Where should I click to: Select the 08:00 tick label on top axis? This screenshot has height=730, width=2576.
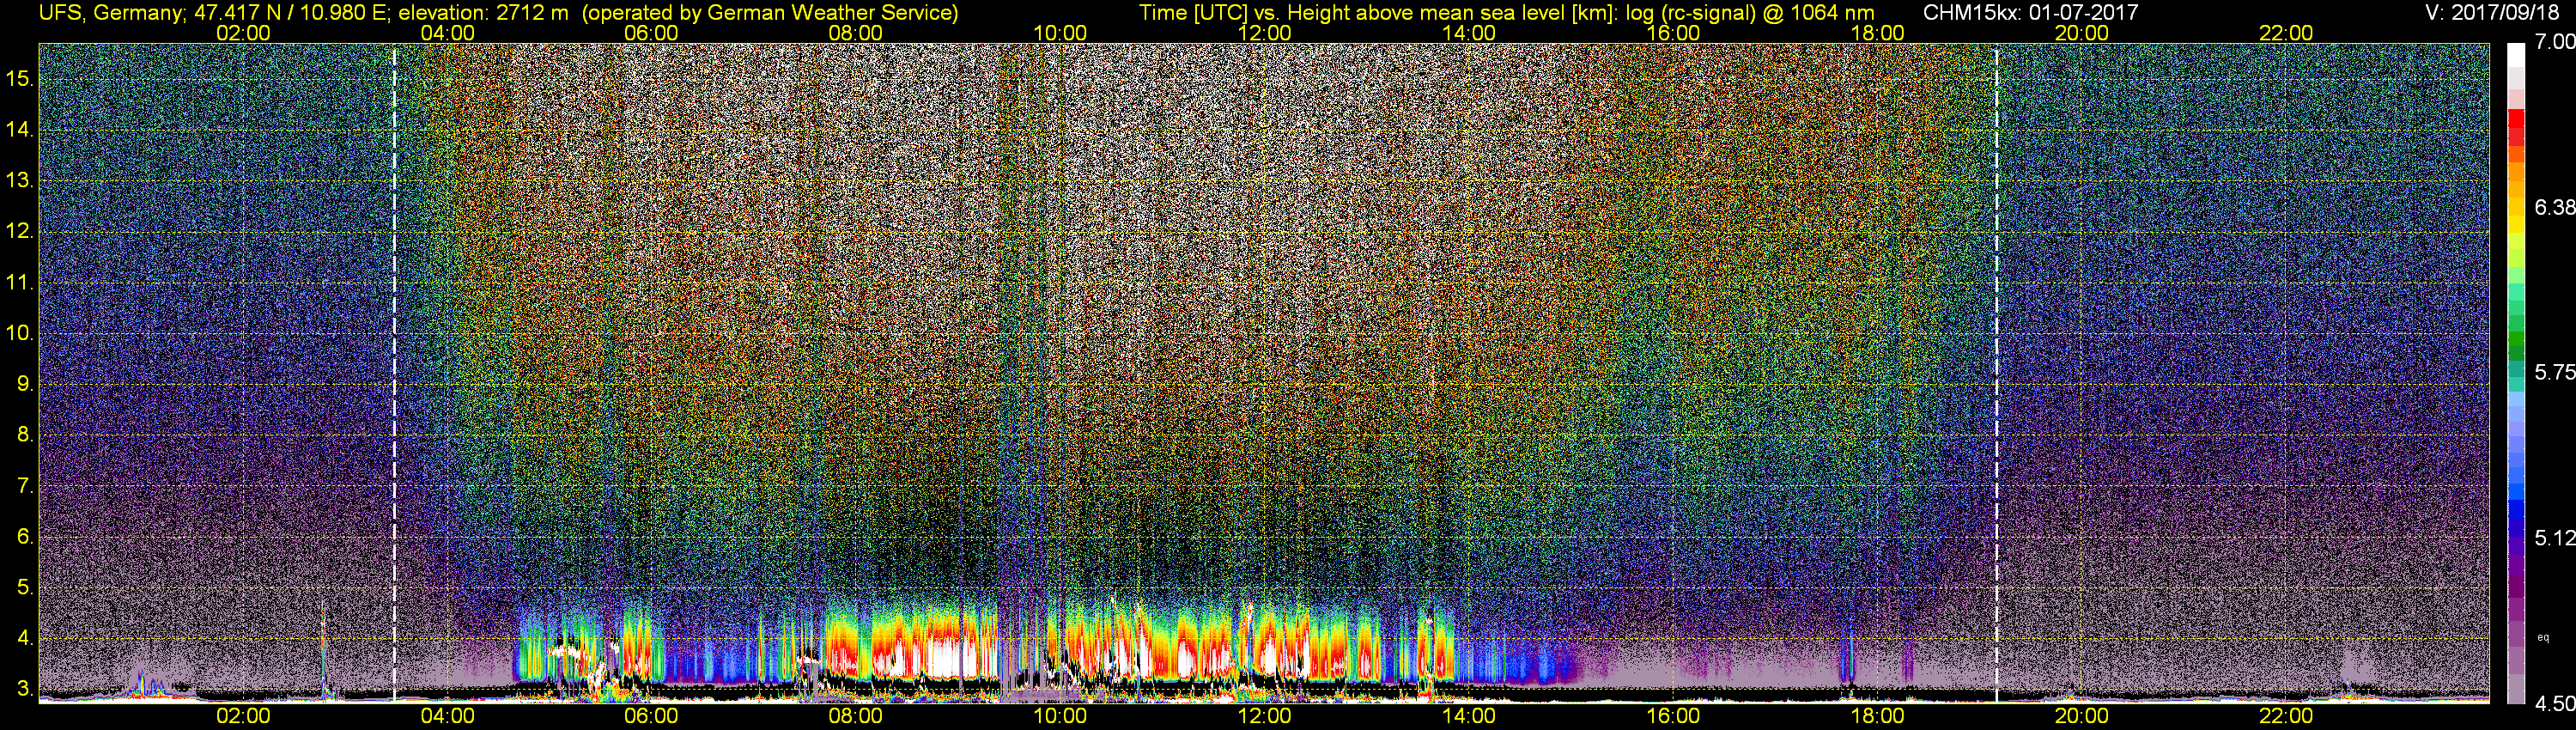coord(855,33)
